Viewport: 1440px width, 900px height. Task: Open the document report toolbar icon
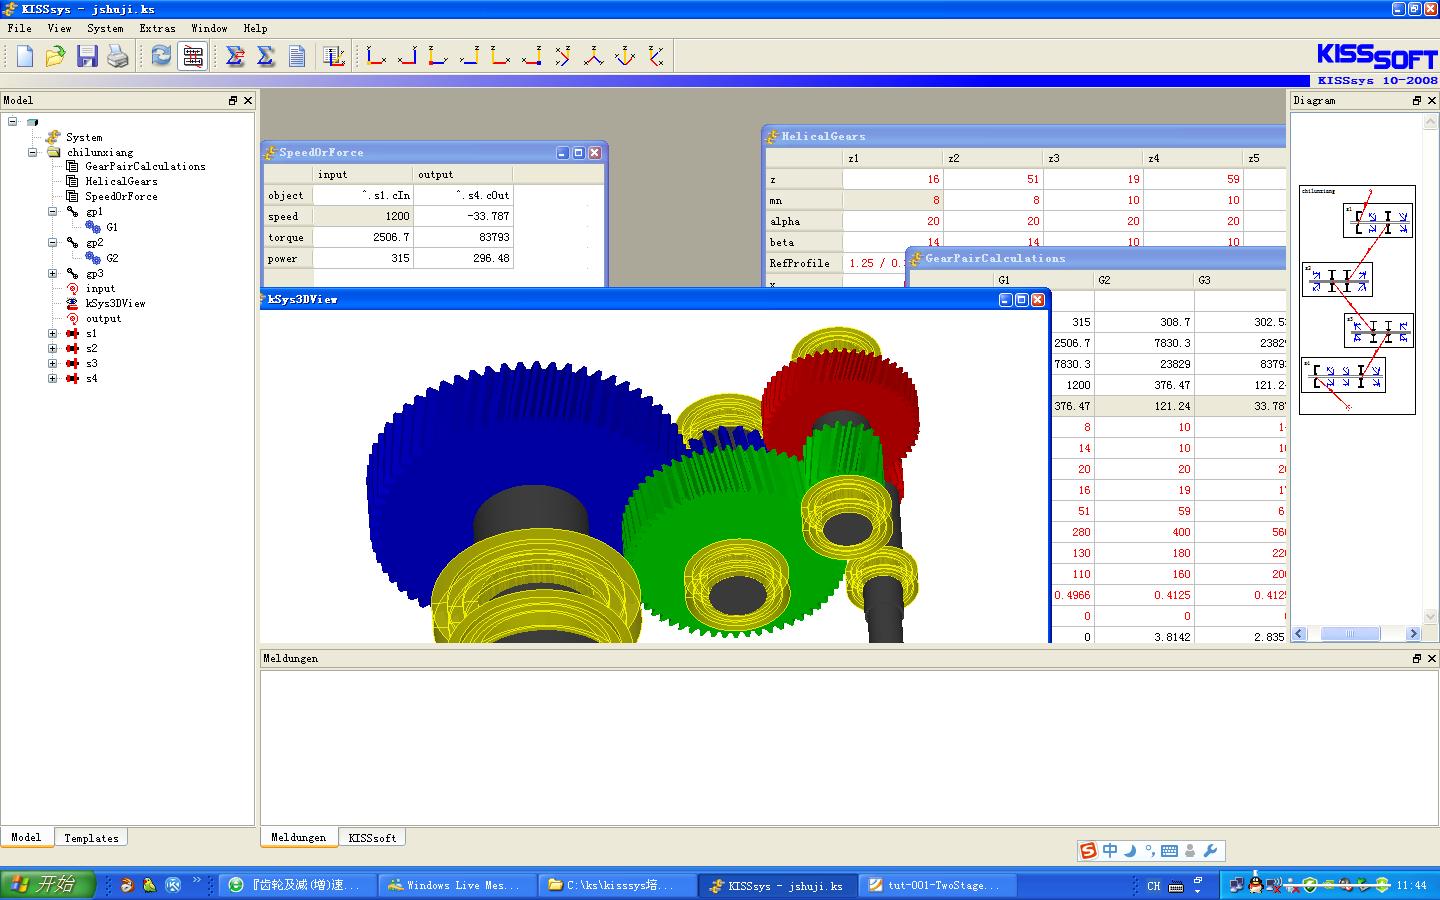pos(297,56)
